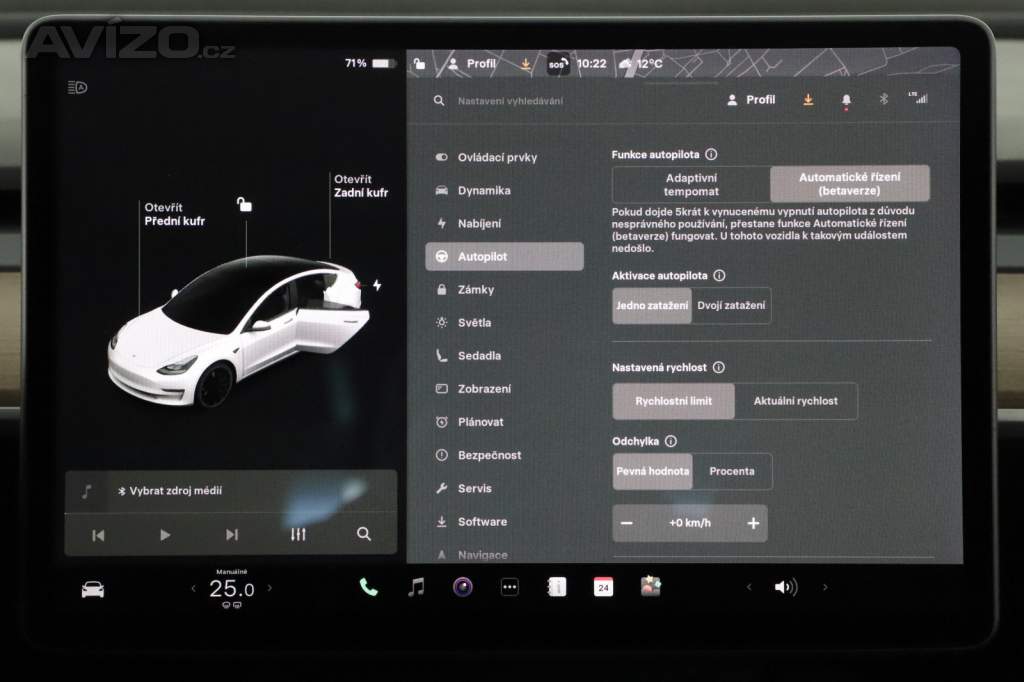The height and width of the screenshot is (682, 1024).
Task: Tap the notification bell icon
Action: point(846,100)
